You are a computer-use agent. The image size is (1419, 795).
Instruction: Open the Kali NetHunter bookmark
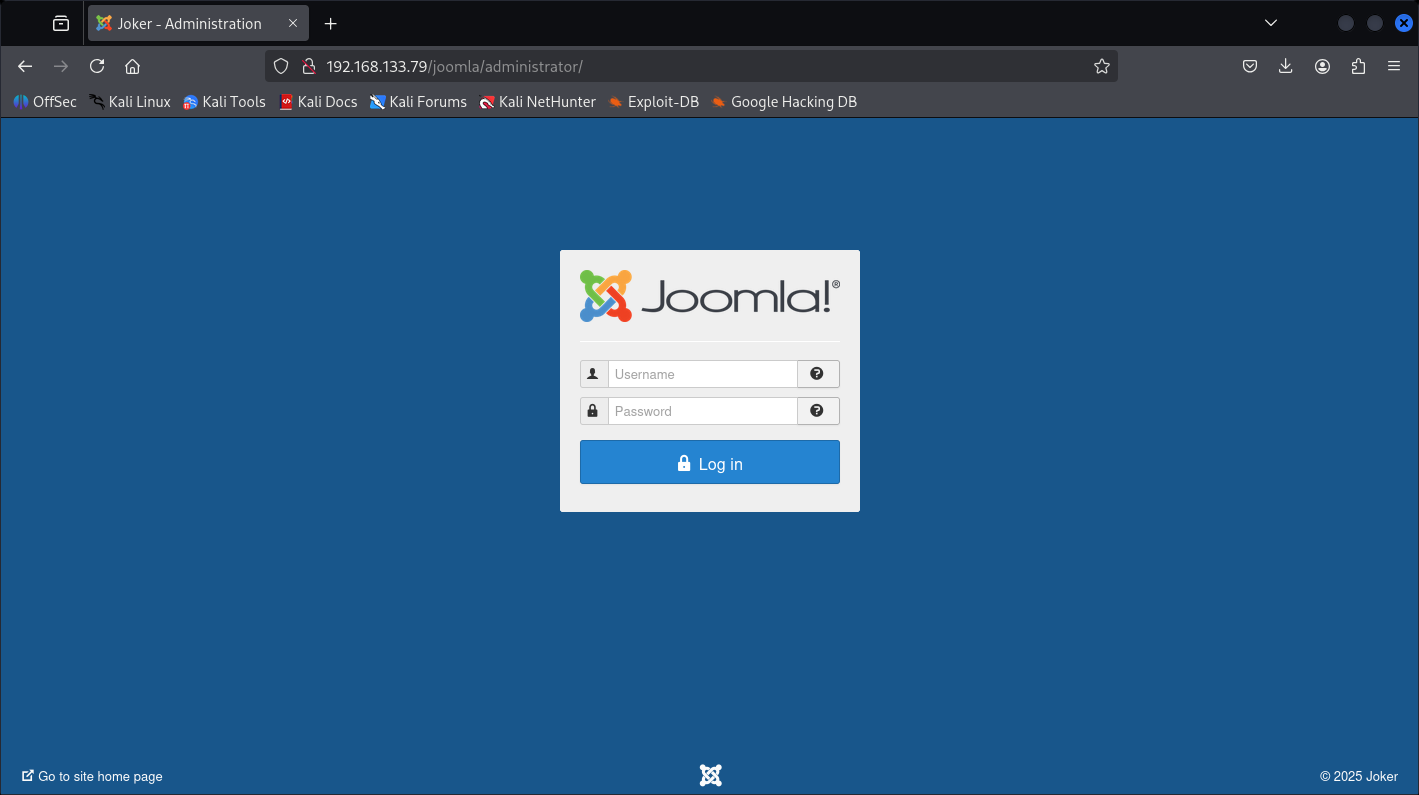tap(537, 101)
